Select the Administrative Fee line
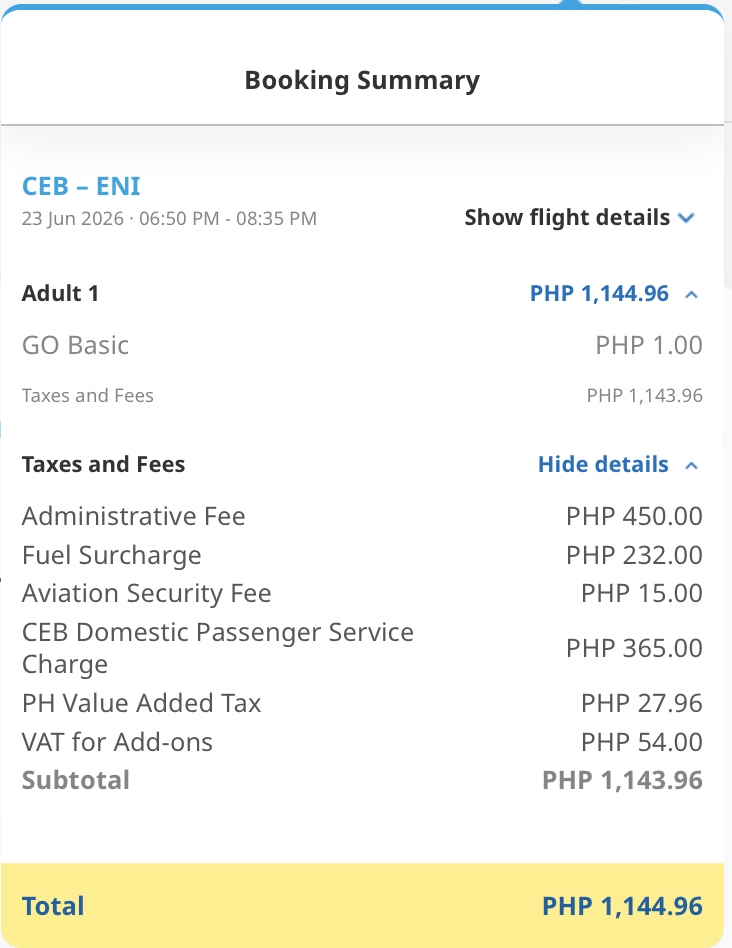The width and height of the screenshot is (732, 948). [362, 516]
